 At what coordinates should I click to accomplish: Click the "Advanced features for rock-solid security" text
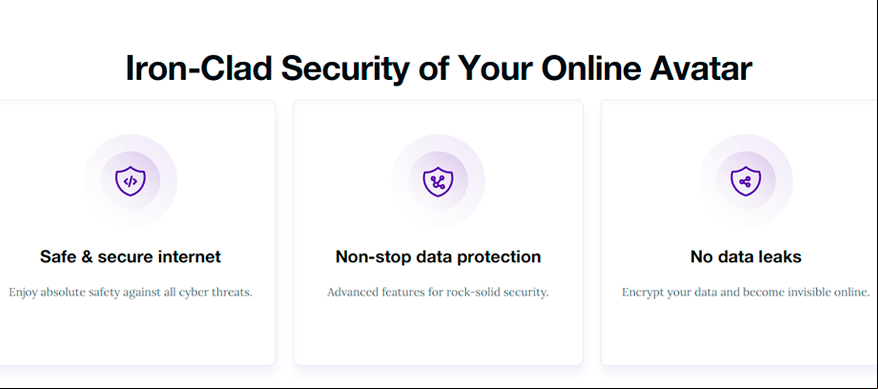[438, 292]
